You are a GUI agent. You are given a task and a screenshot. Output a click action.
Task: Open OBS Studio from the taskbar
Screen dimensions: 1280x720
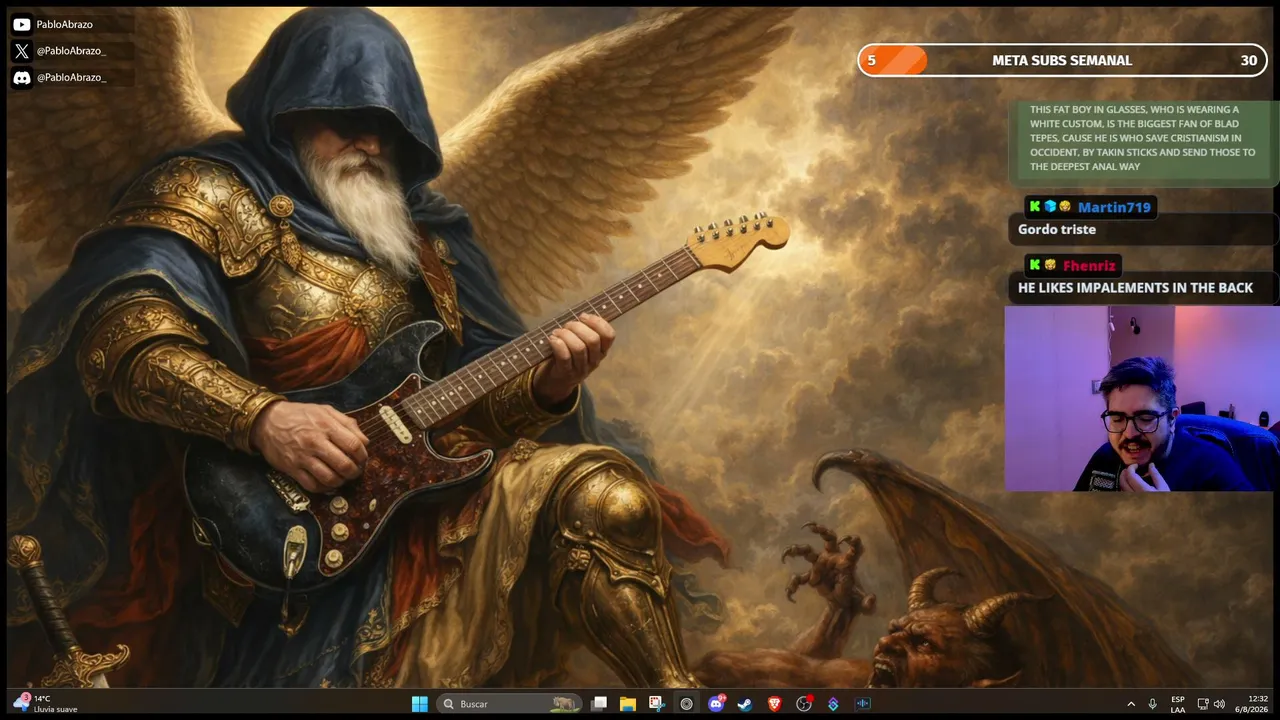pyautogui.click(x=804, y=704)
